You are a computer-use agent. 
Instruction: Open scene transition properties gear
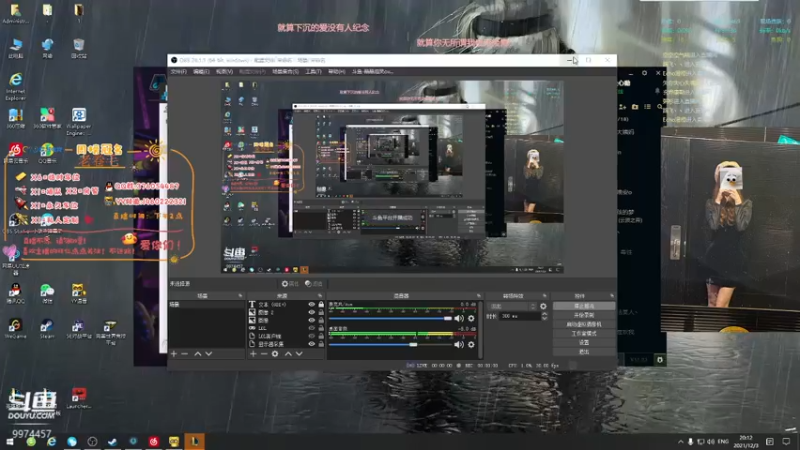(x=543, y=306)
